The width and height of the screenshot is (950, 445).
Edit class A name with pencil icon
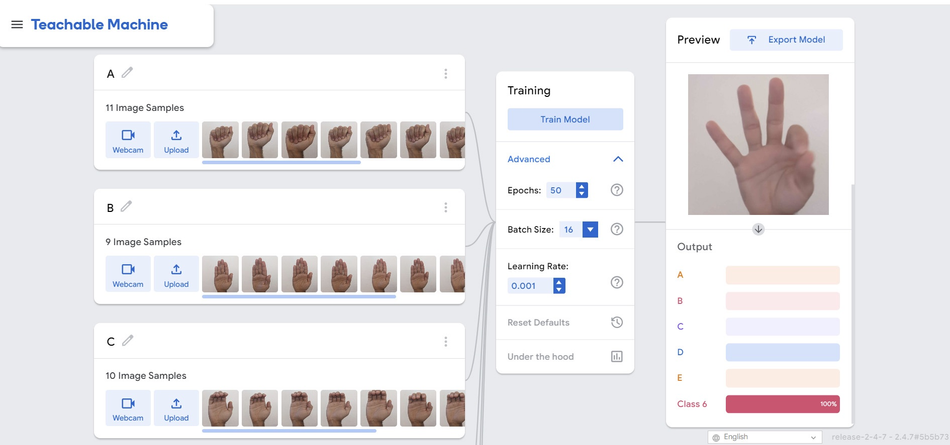point(127,73)
